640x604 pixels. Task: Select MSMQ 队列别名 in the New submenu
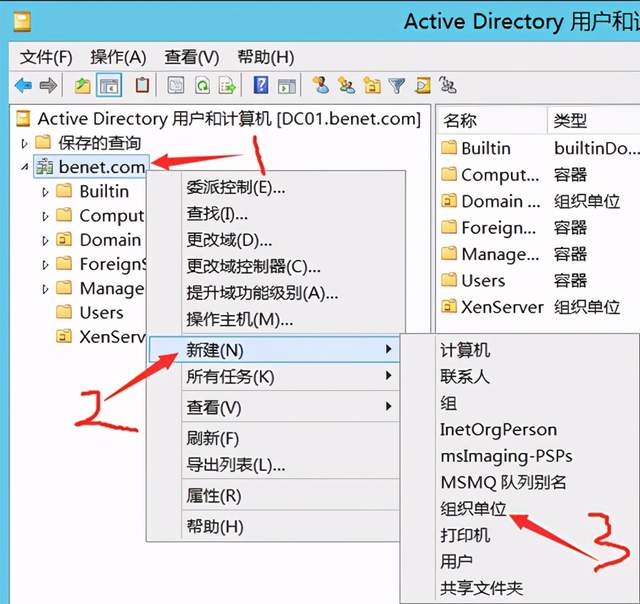503,482
